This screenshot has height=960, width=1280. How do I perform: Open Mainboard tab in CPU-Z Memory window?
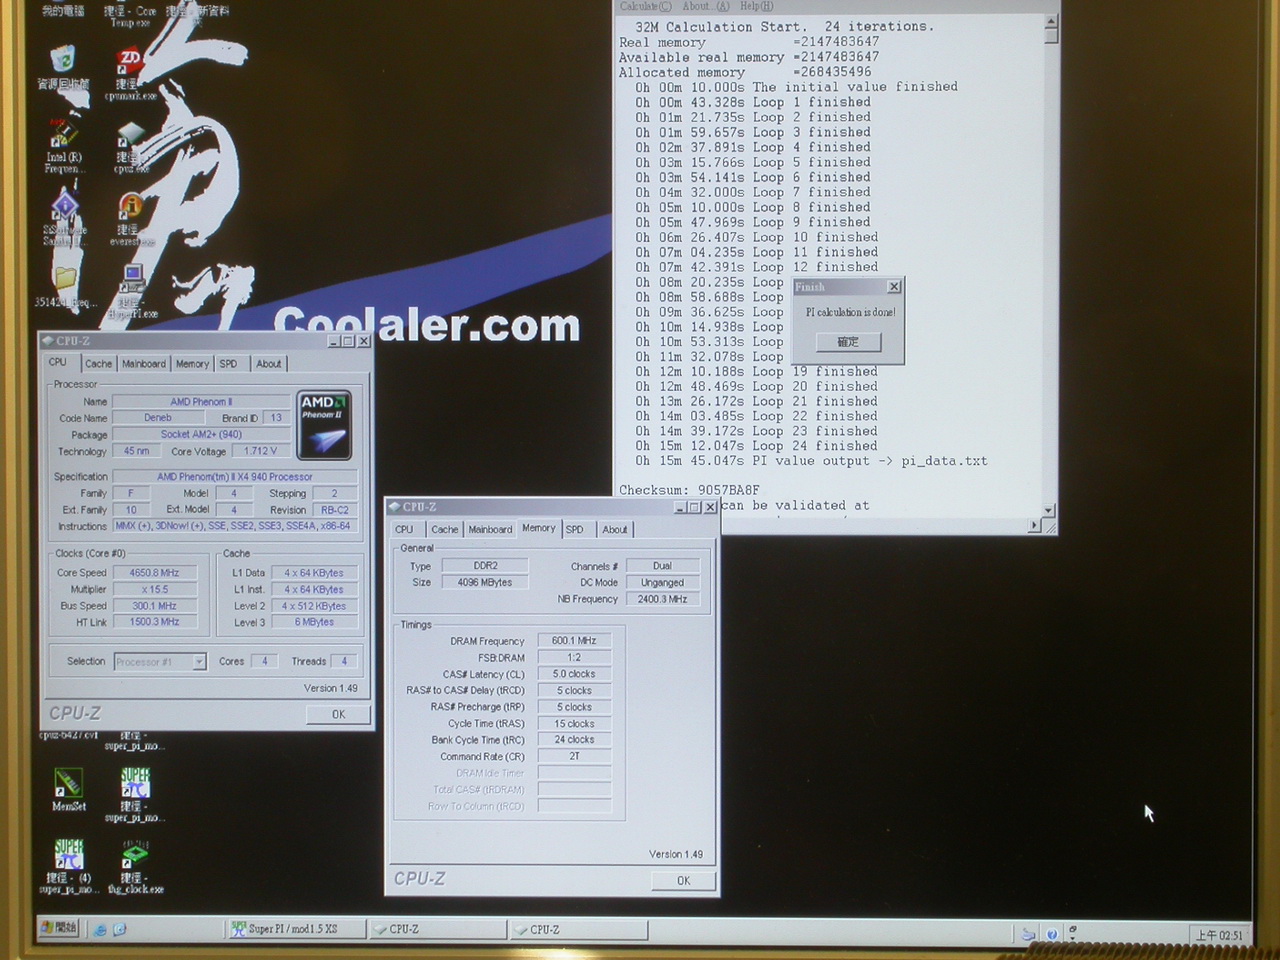click(x=490, y=530)
